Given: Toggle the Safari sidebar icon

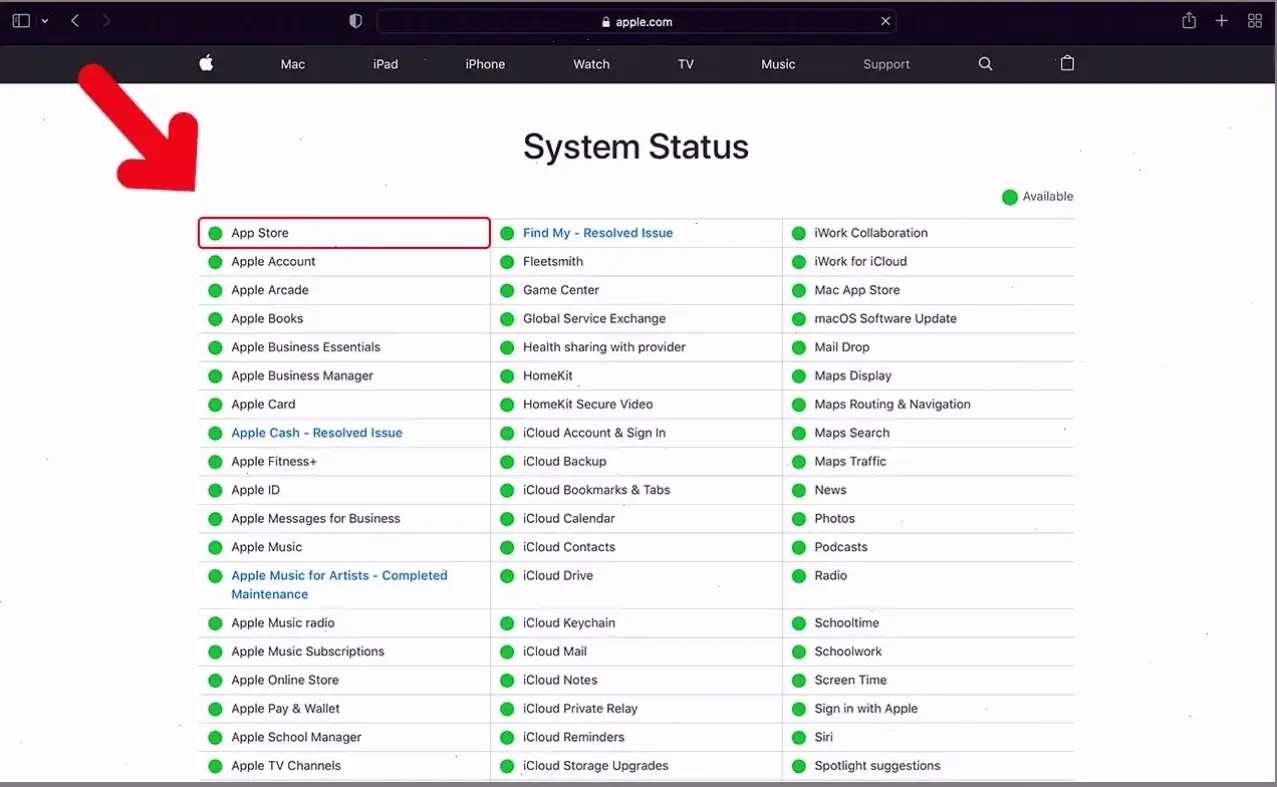Looking at the screenshot, I should tap(21, 21).
